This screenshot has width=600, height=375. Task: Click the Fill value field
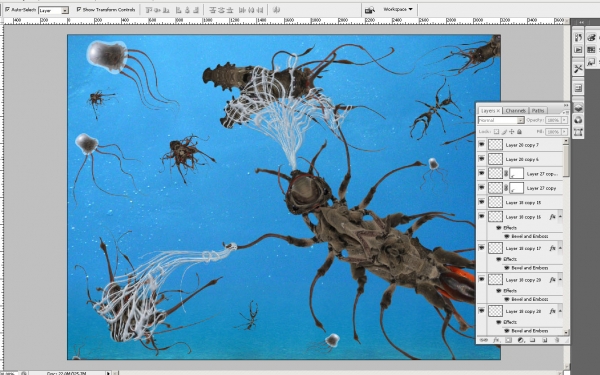tap(553, 132)
